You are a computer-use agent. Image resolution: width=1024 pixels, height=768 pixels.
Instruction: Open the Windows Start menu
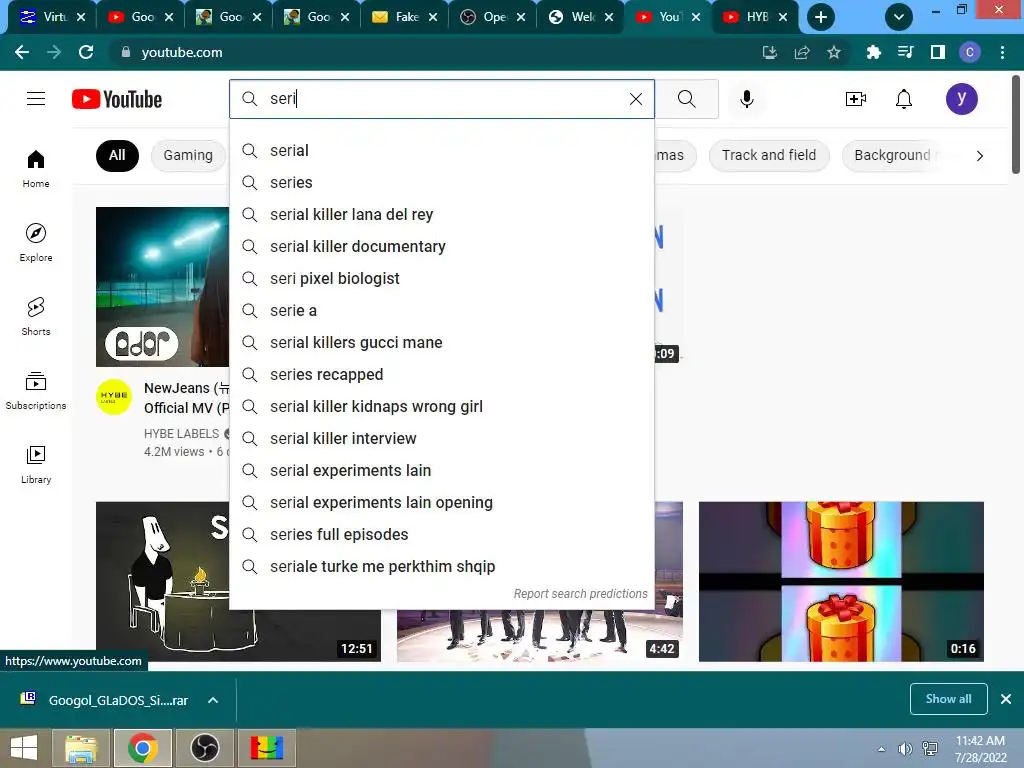pyautogui.click(x=24, y=748)
